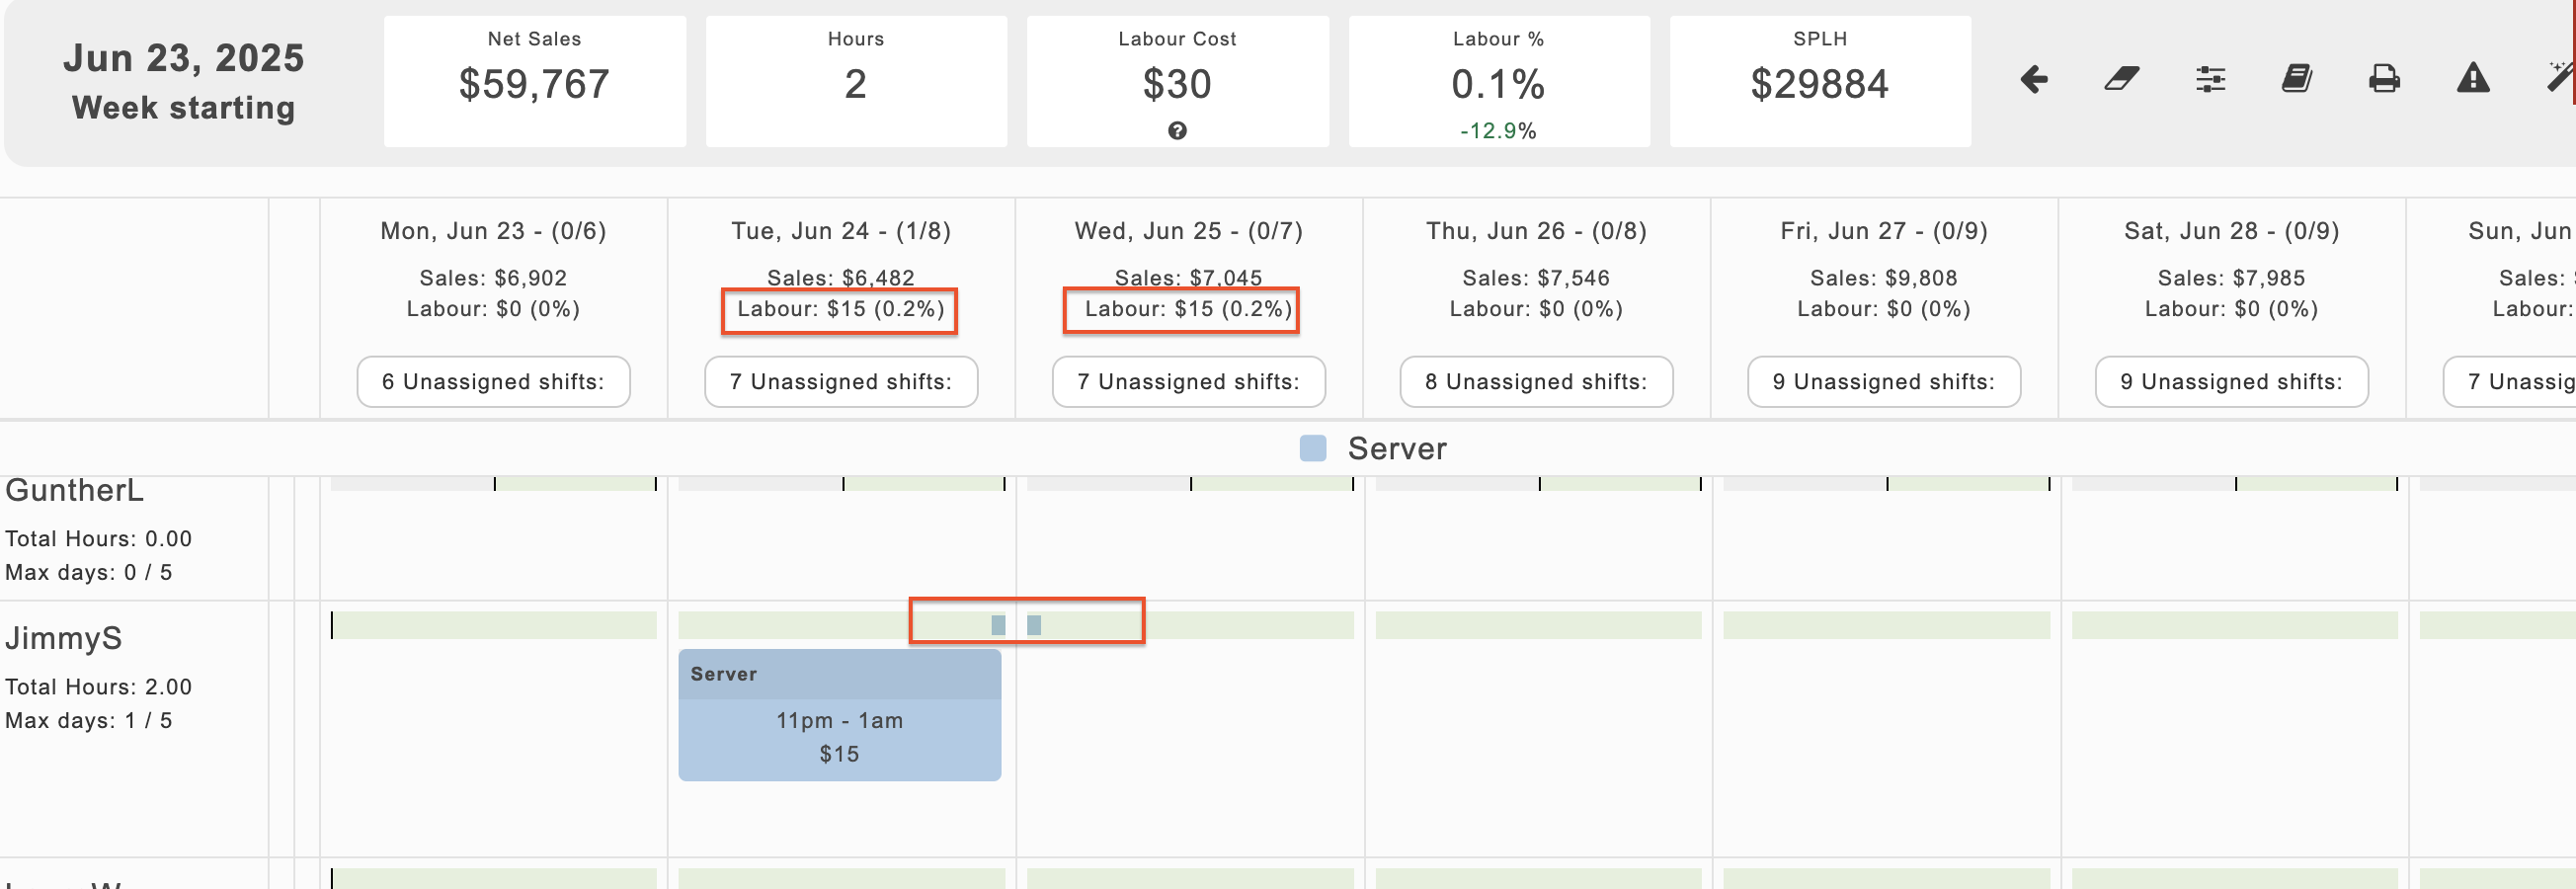The height and width of the screenshot is (889, 2576).
Task: Show warnings via the triangle alert icon
Action: 2472,79
